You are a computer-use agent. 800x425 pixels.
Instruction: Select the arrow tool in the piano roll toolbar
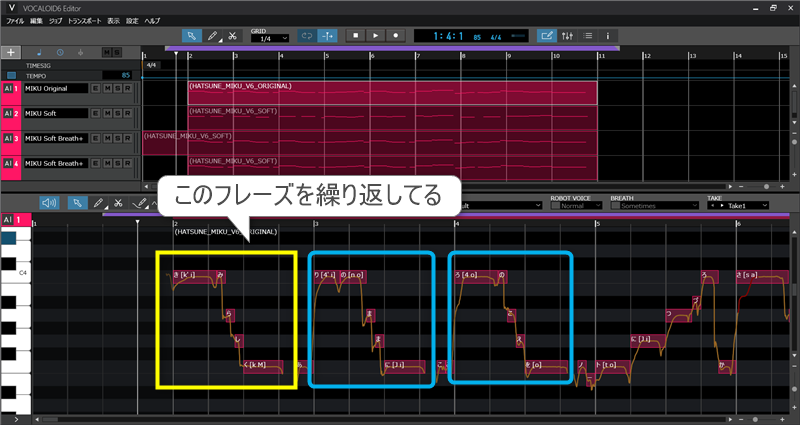point(78,203)
